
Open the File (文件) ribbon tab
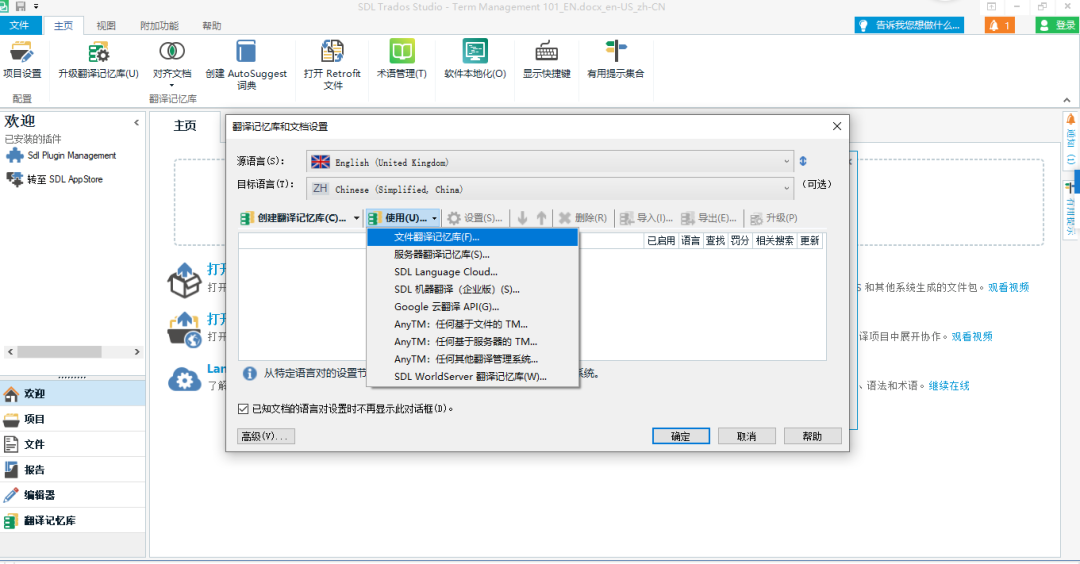click(x=19, y=25)
